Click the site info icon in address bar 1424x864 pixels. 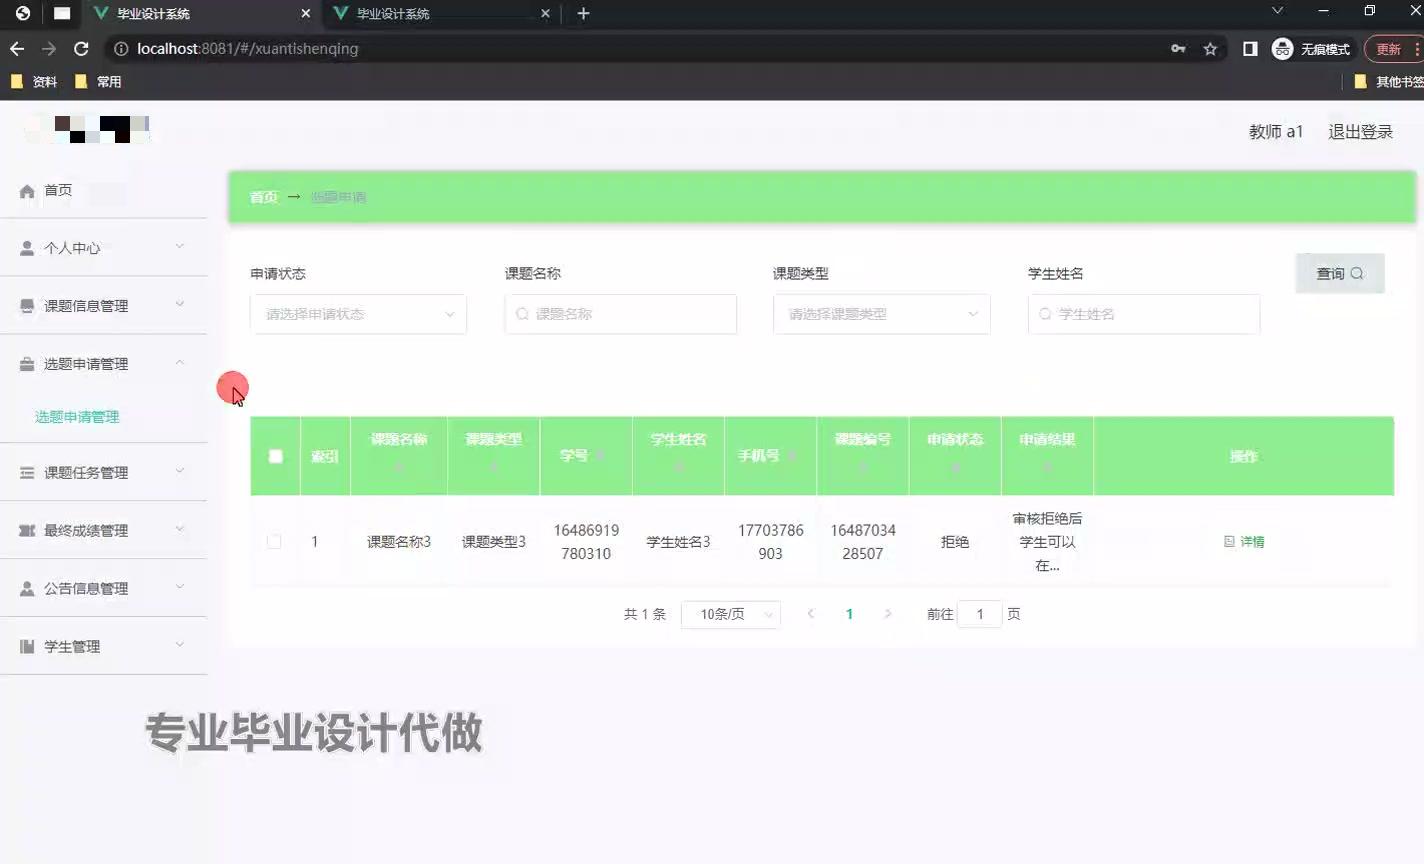coord(120,48)
